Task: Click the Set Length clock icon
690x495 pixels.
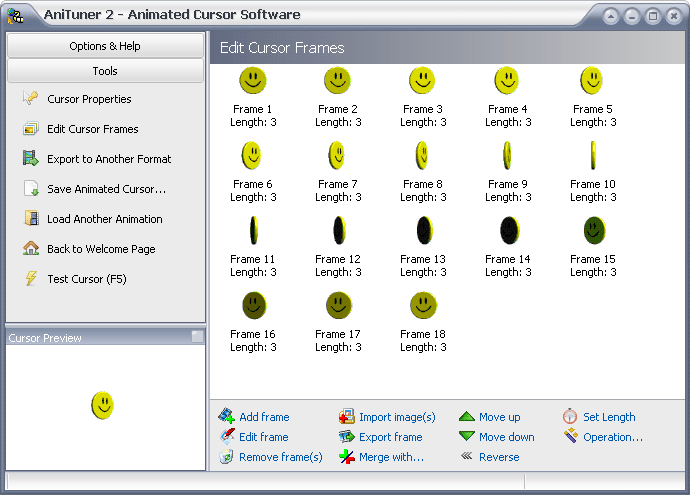Action: coord(570,417)
